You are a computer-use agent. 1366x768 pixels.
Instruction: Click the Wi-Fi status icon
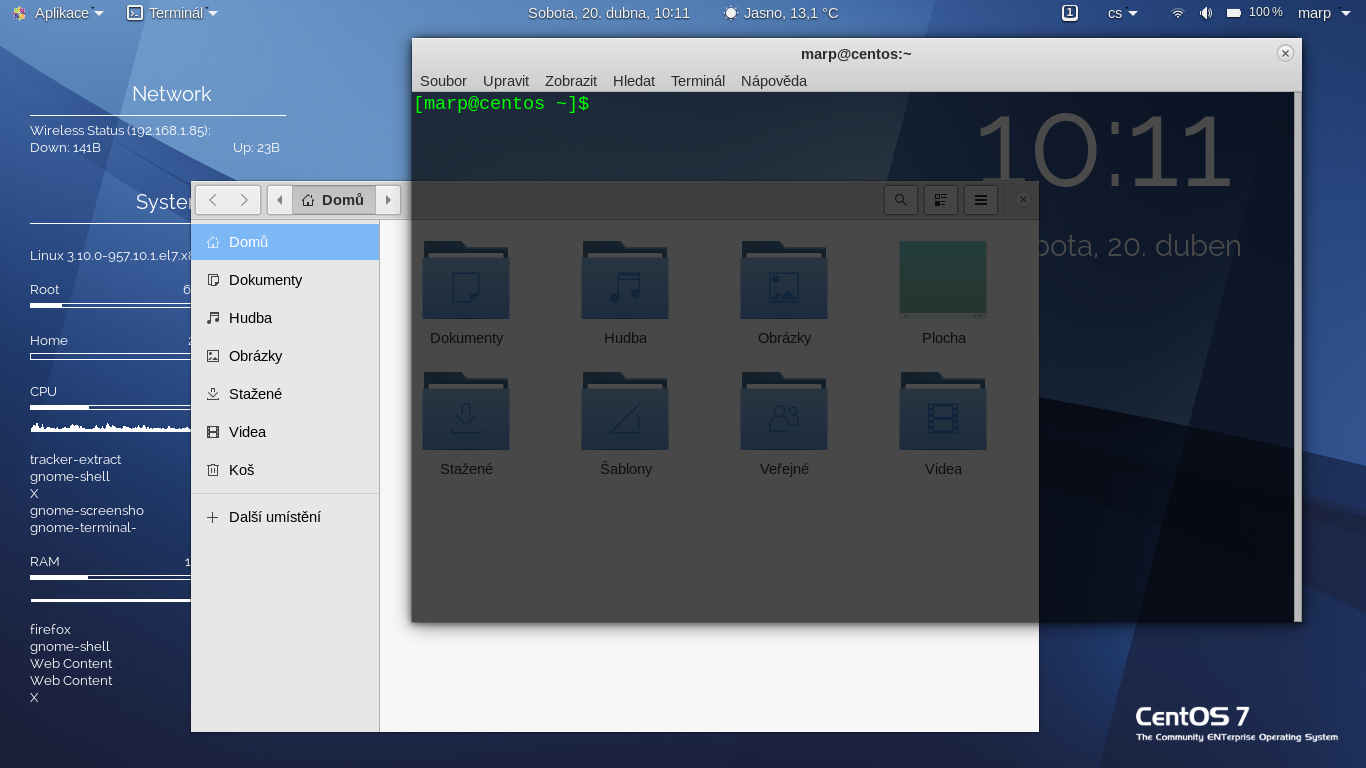tap(1176, 13)
